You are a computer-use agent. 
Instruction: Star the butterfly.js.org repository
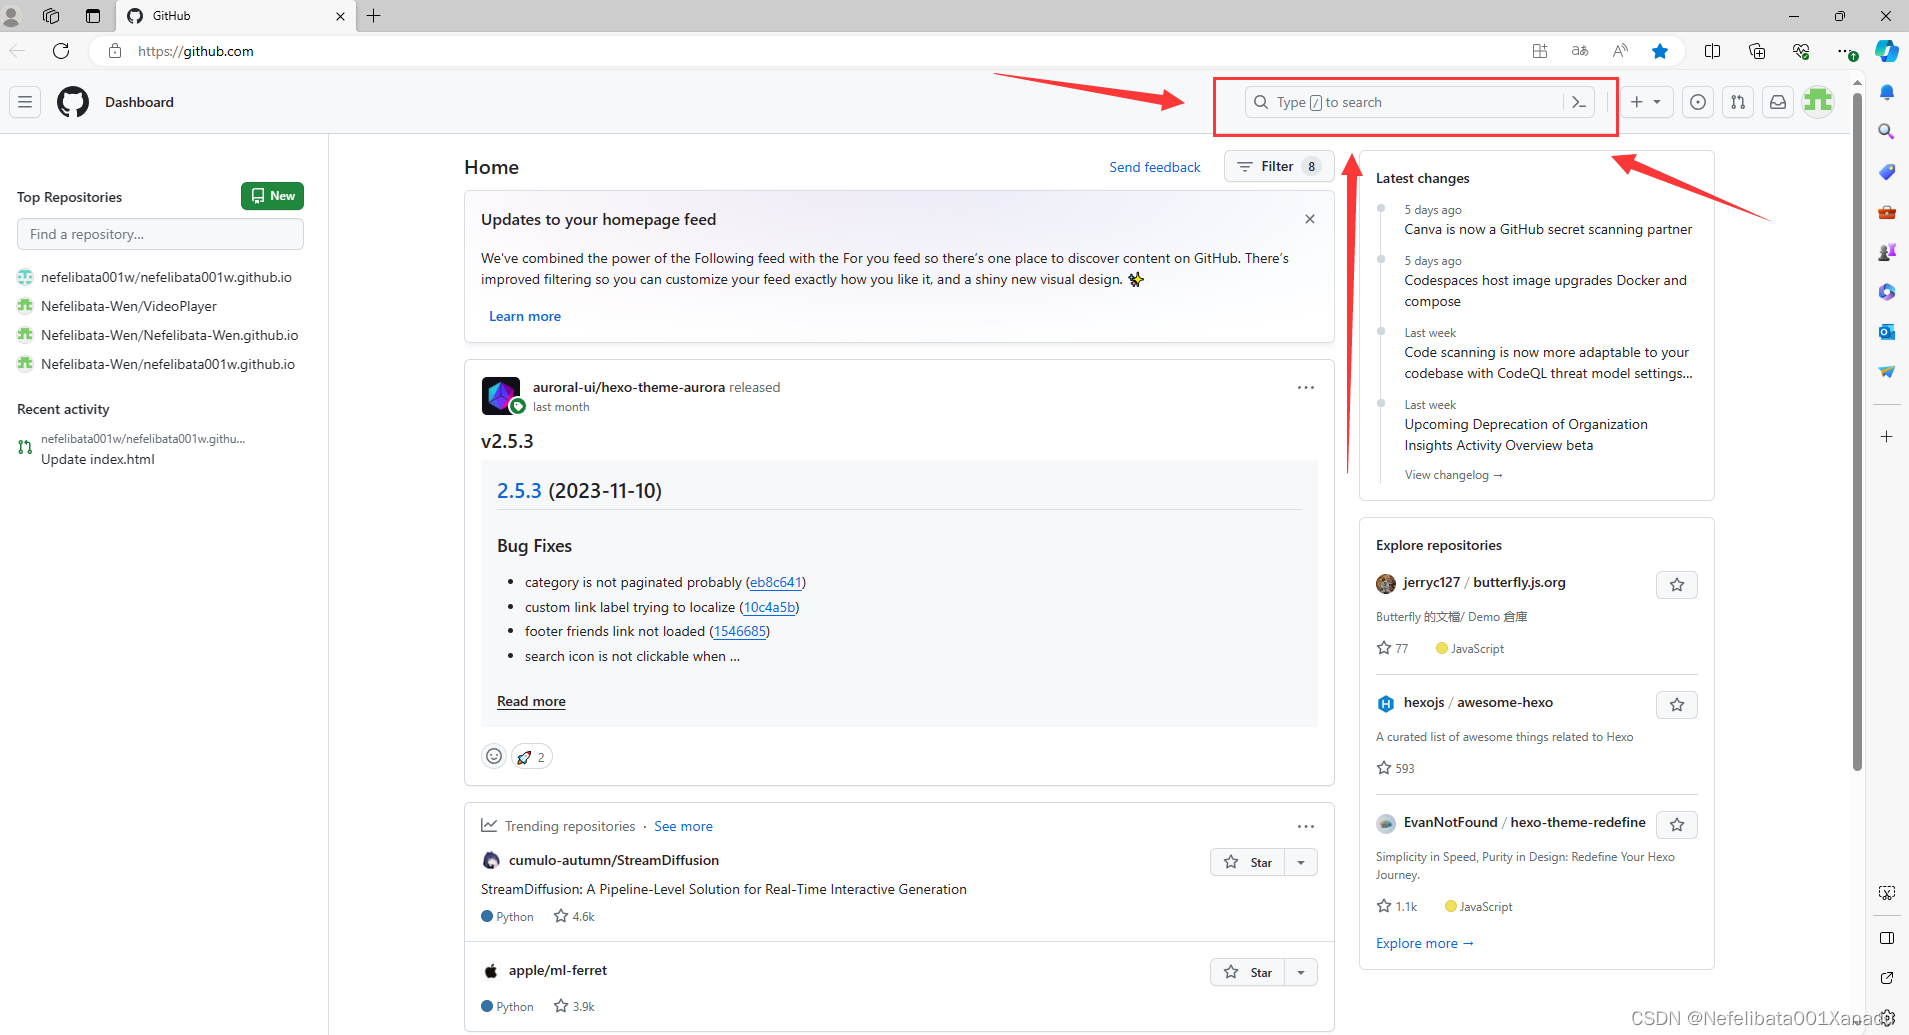point(1677,585)
